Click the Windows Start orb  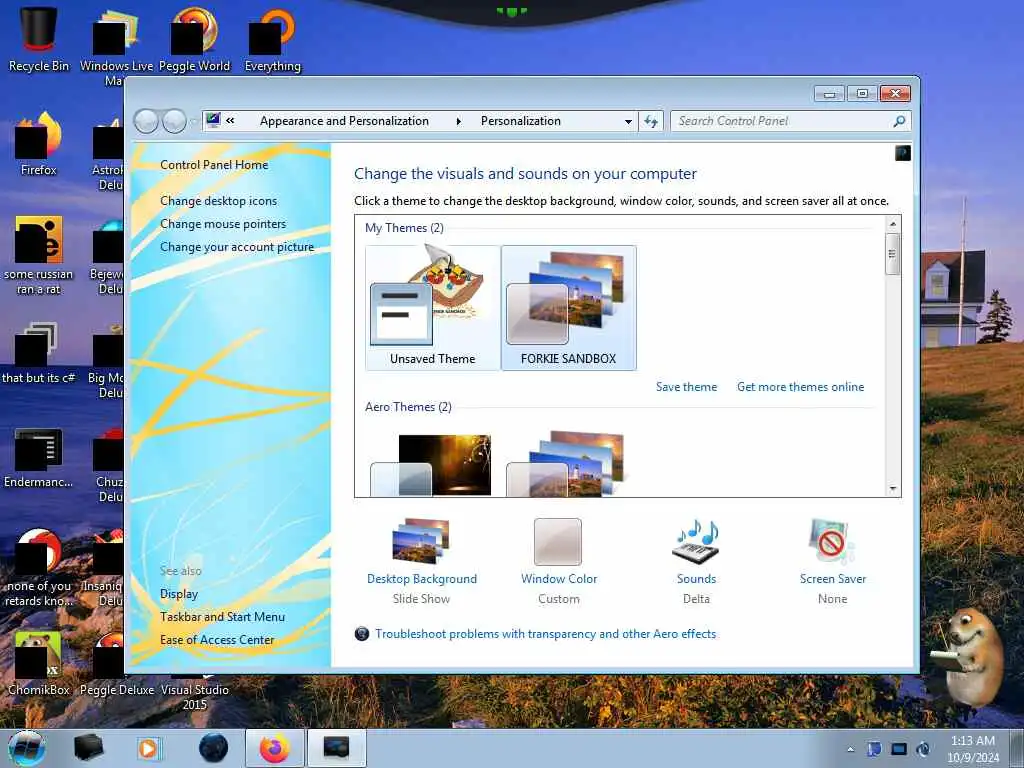coord(27,748)
